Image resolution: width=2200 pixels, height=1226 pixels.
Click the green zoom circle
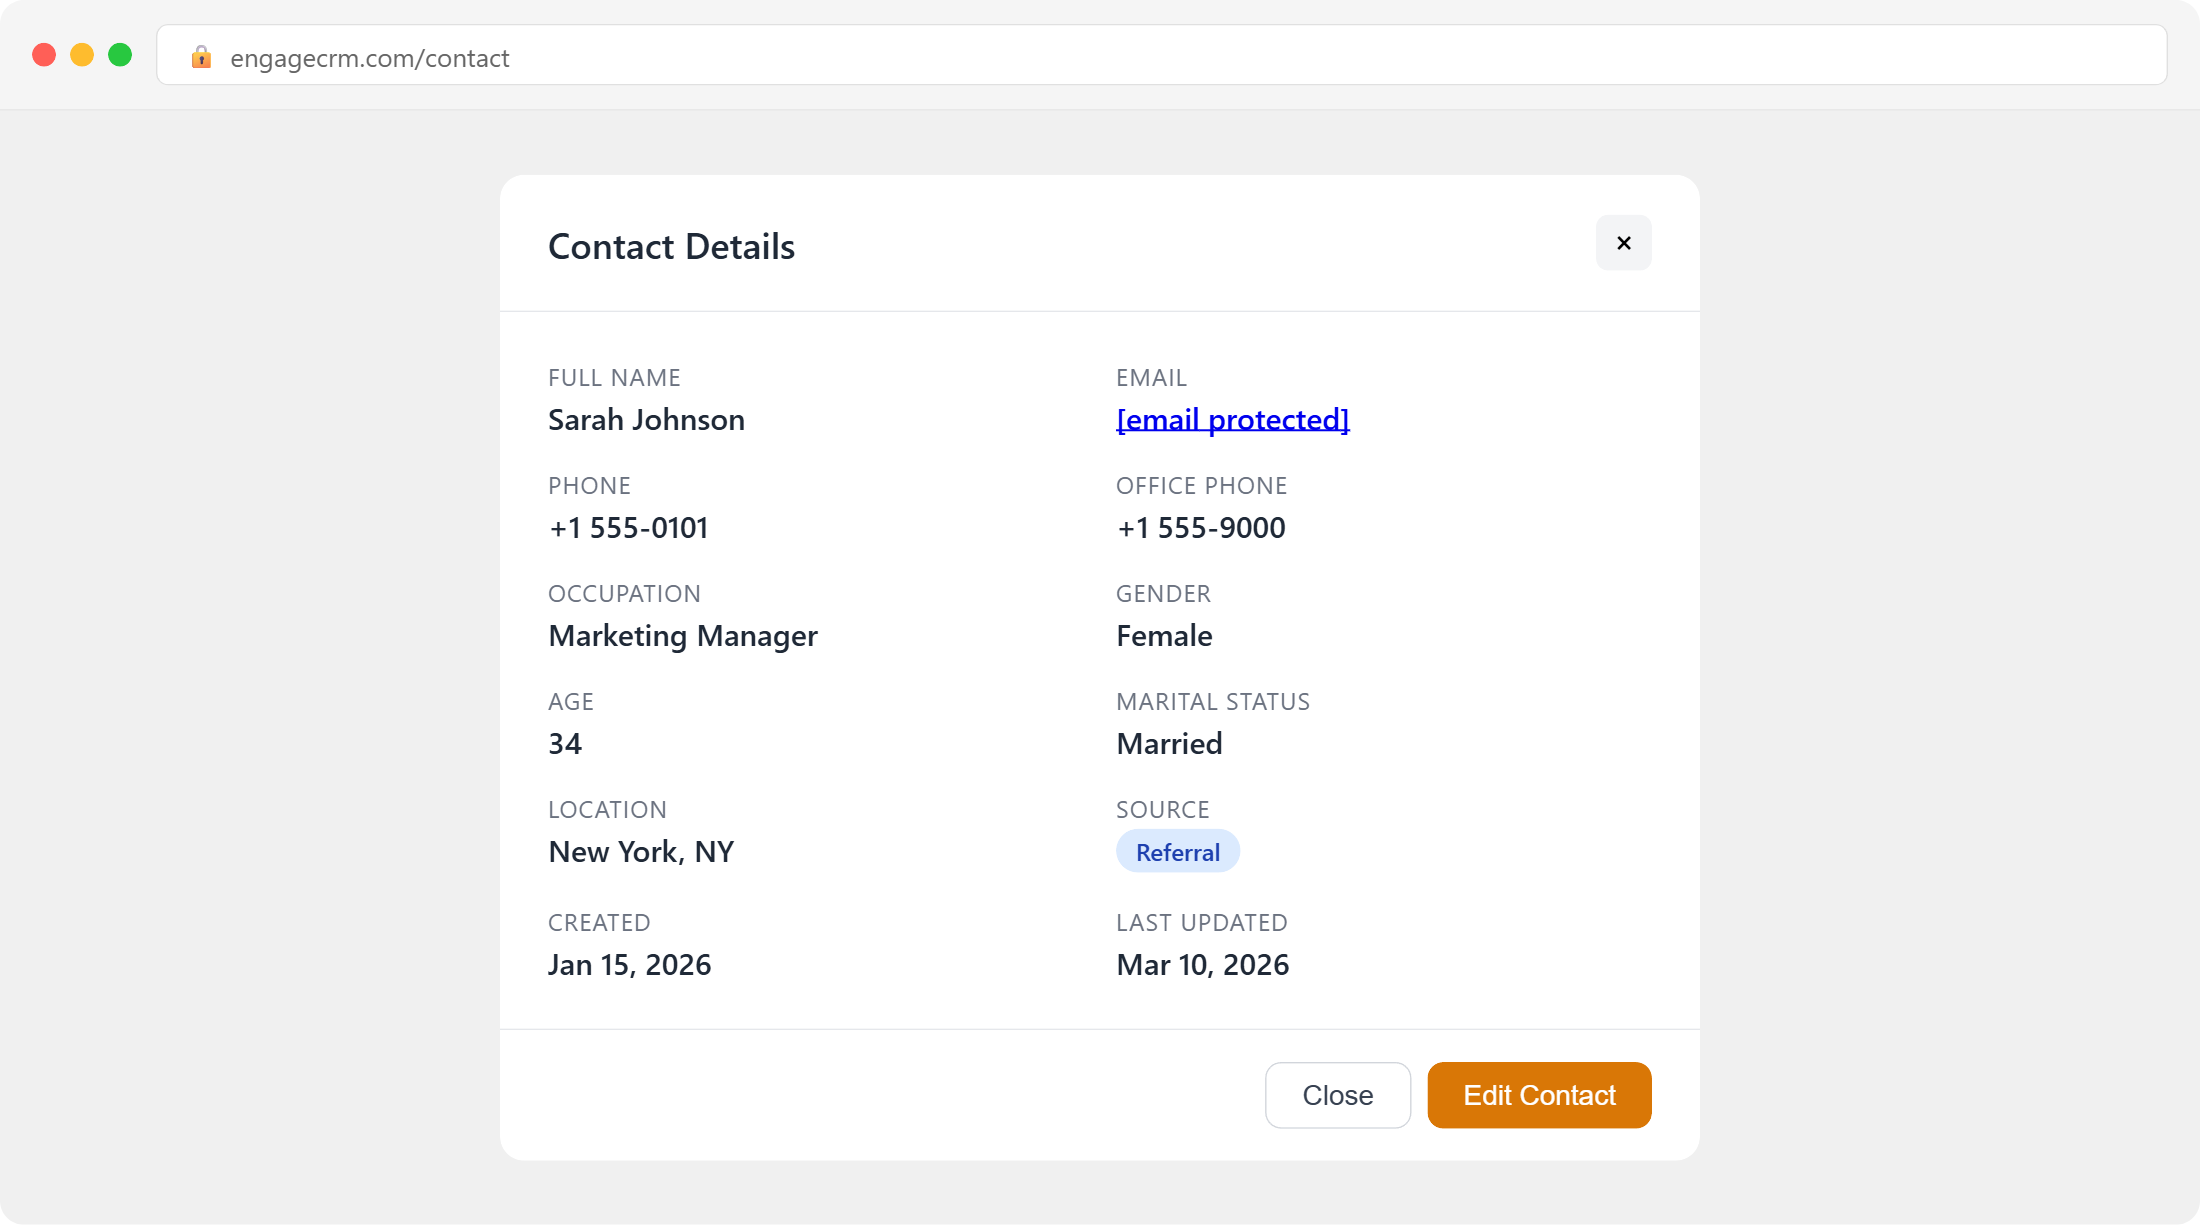tap(120, 55)
